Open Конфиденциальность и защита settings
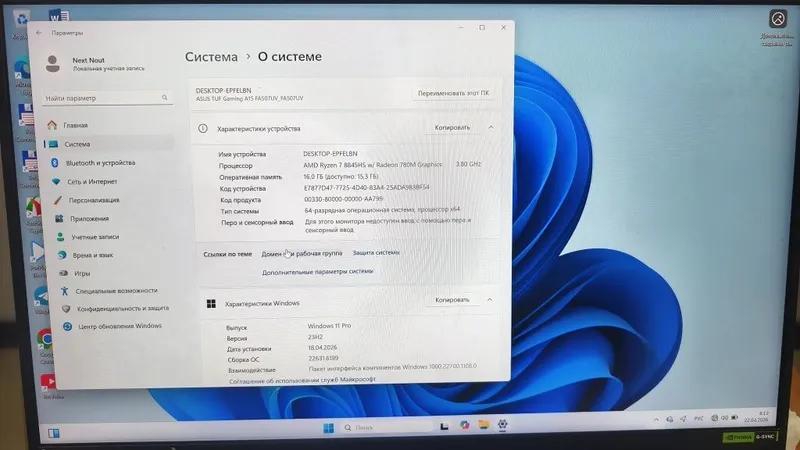 coord(122,309)
